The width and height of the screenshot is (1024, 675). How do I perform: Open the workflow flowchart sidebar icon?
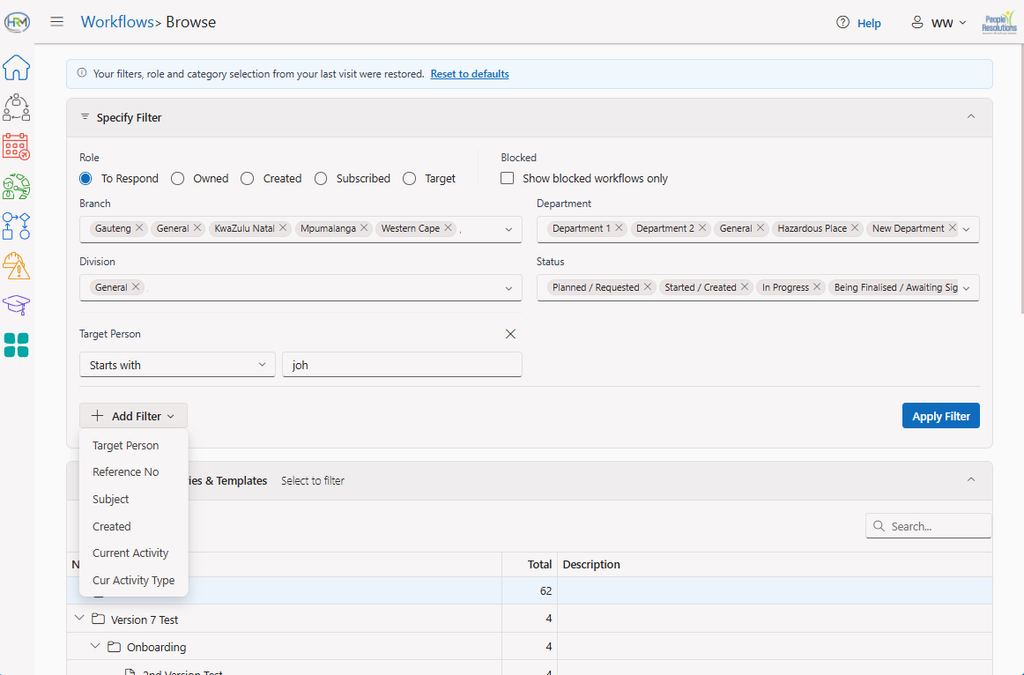16,226
